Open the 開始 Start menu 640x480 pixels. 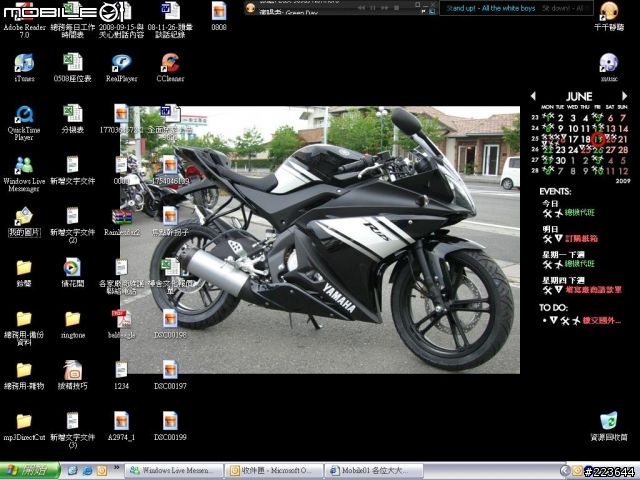[30, 471]
